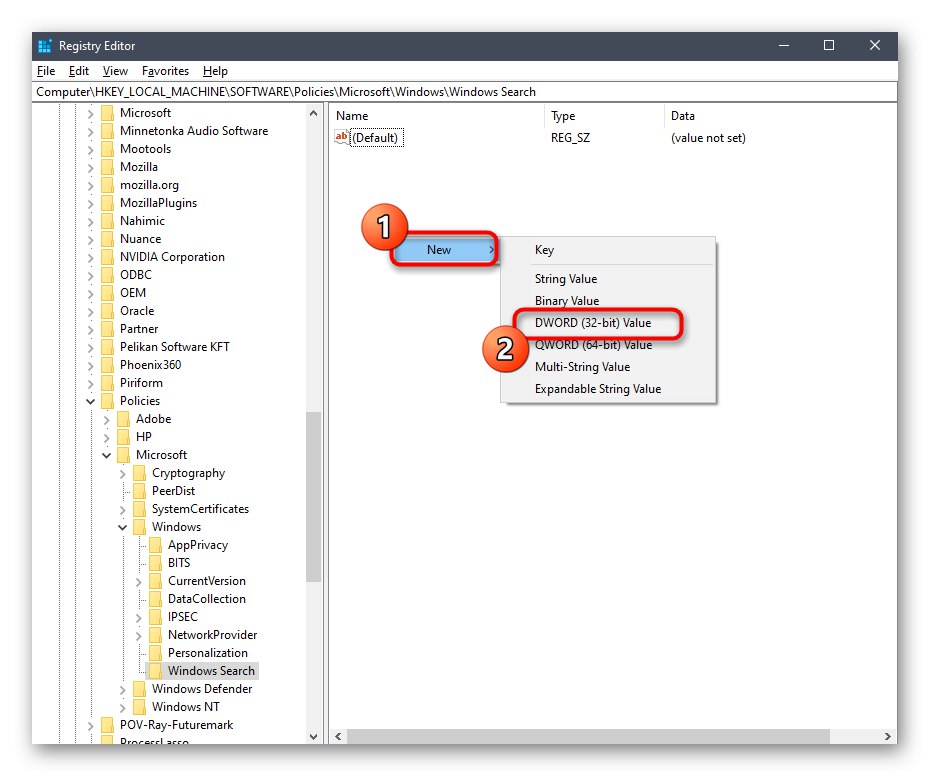Viewport: 930px width, 776px height.
Task: Click the Name column header
Action: 437,116
